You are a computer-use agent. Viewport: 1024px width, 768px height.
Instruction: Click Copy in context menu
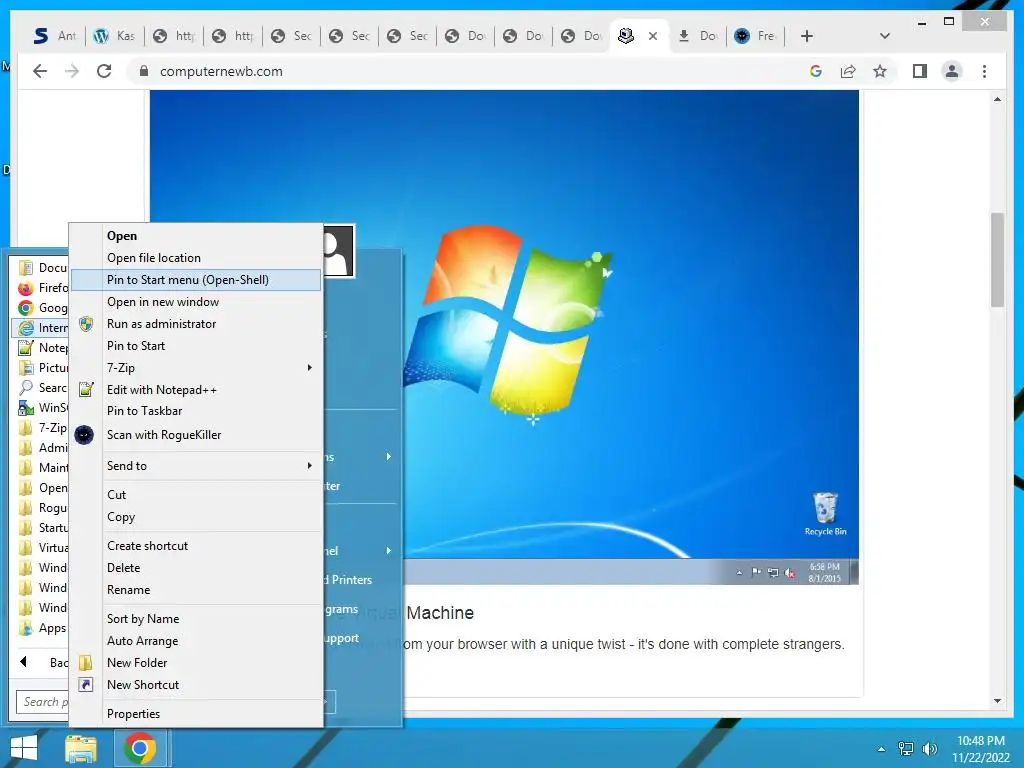coord(196,517)
